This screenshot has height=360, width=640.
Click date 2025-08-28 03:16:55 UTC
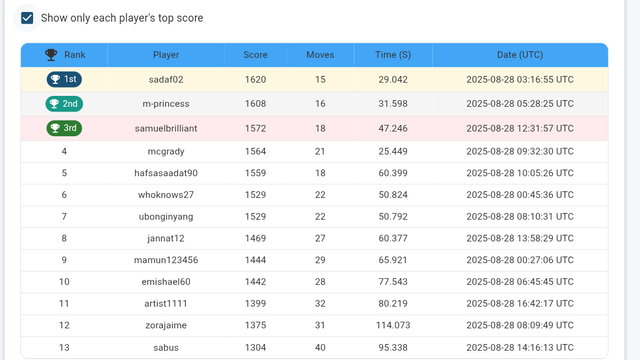click(520, 80)
